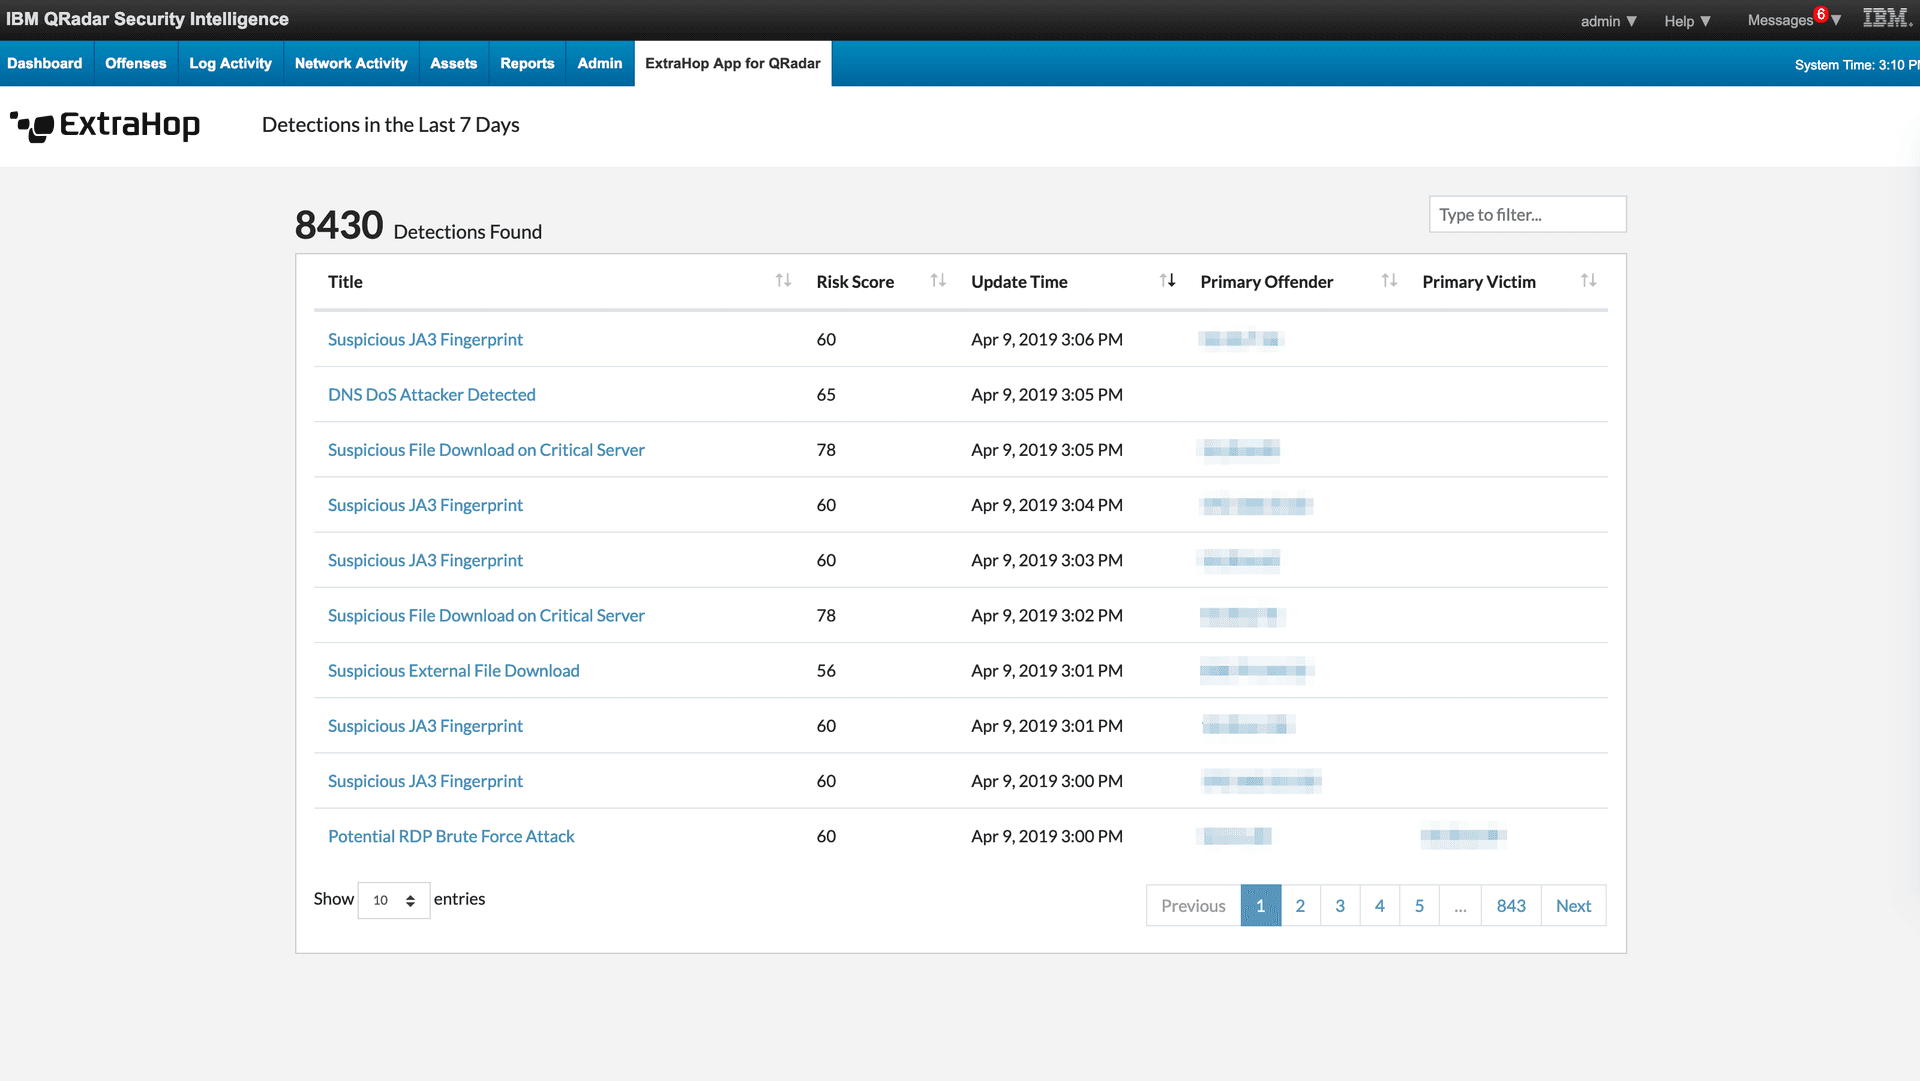
Task: Click the Previous pagination button
Action: click(x=1193, y=905)
